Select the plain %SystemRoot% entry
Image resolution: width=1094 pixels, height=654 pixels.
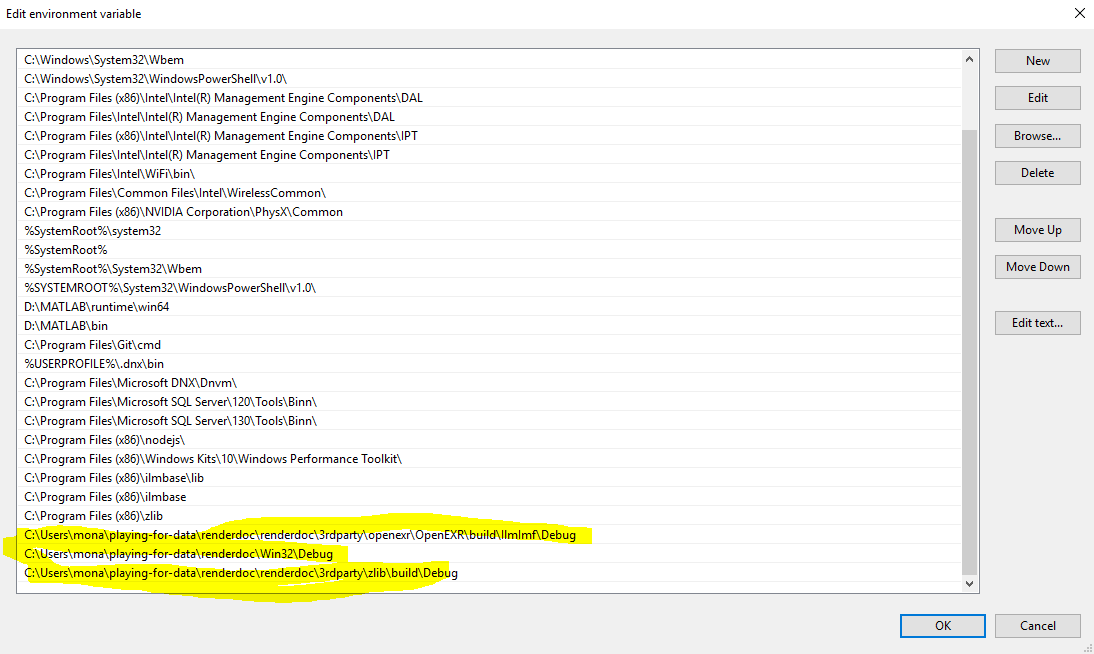point(489,250)
